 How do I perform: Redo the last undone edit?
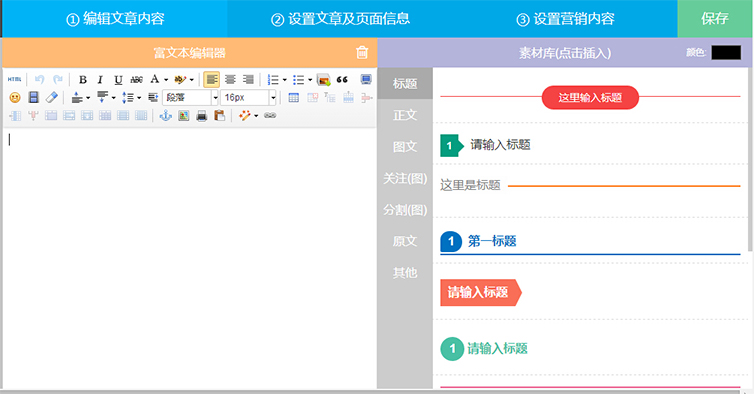pyautogui.click(x=58, y=79)
